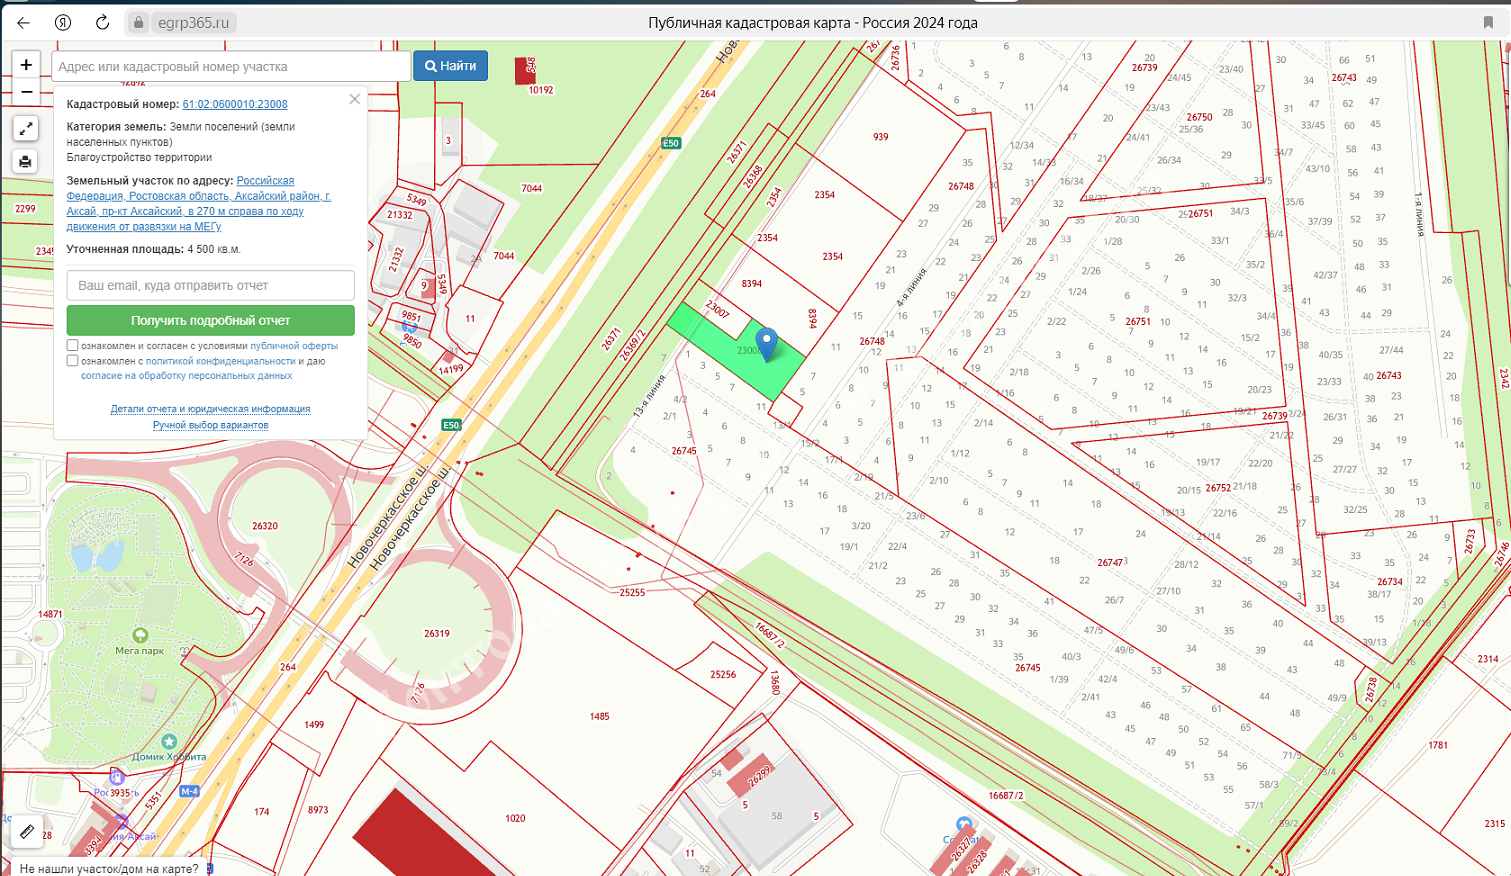
Task: Activate the ruler measurement tool
Action: [27, 831]
